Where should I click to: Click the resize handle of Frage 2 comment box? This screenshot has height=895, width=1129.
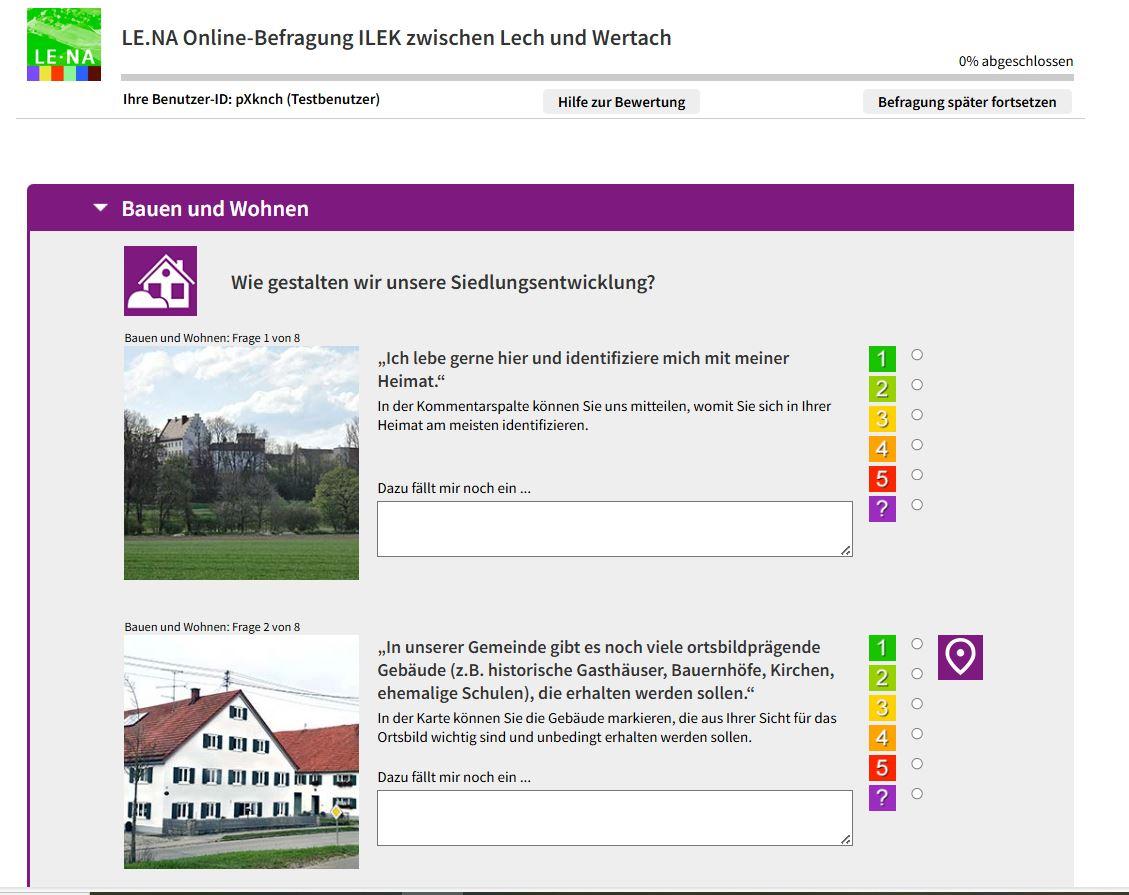click(x=846, y=839)
